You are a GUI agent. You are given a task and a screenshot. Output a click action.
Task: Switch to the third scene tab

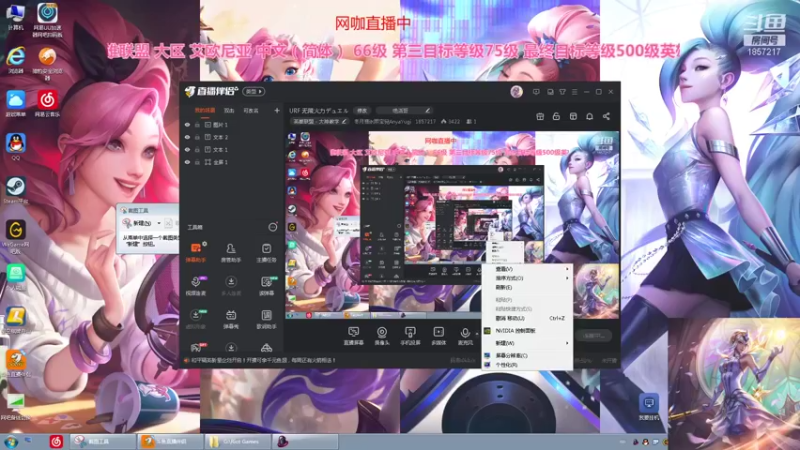[x=250, y=110]
